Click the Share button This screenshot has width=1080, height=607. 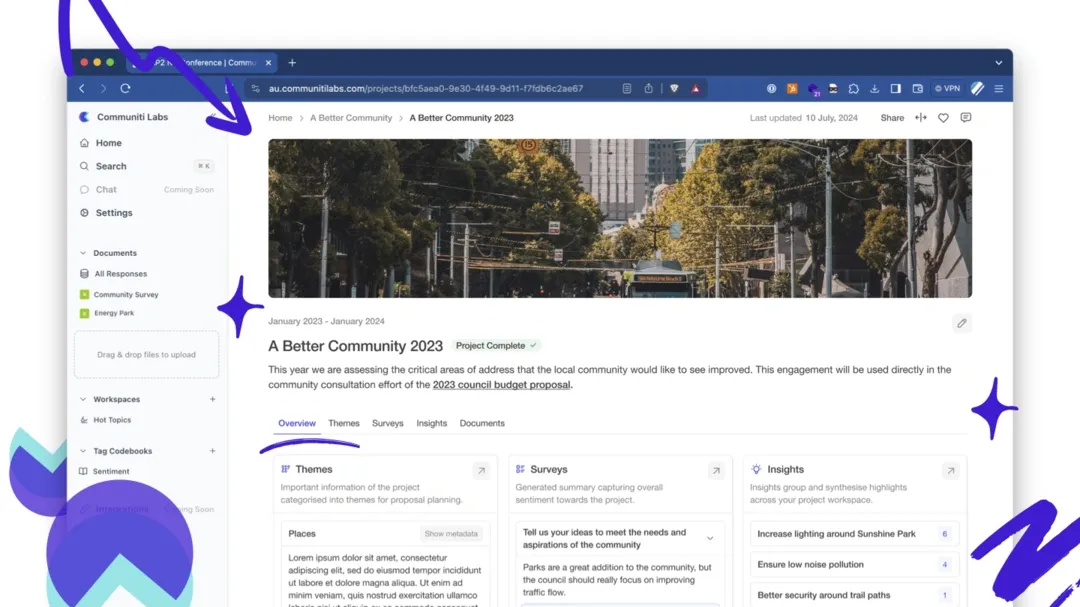[x=892, y=118]
